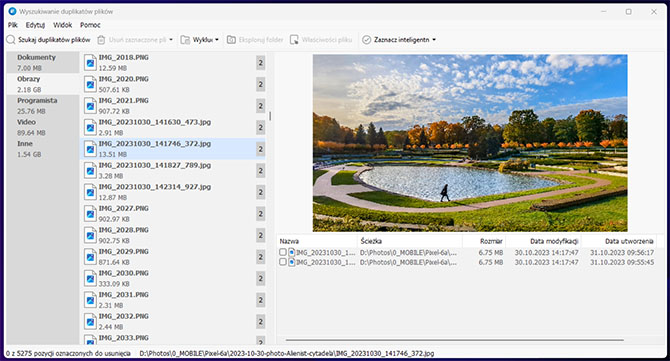Click the second duplicate row's file icon
This screenshot has height=361, width=670.
(x=291, y=262)
